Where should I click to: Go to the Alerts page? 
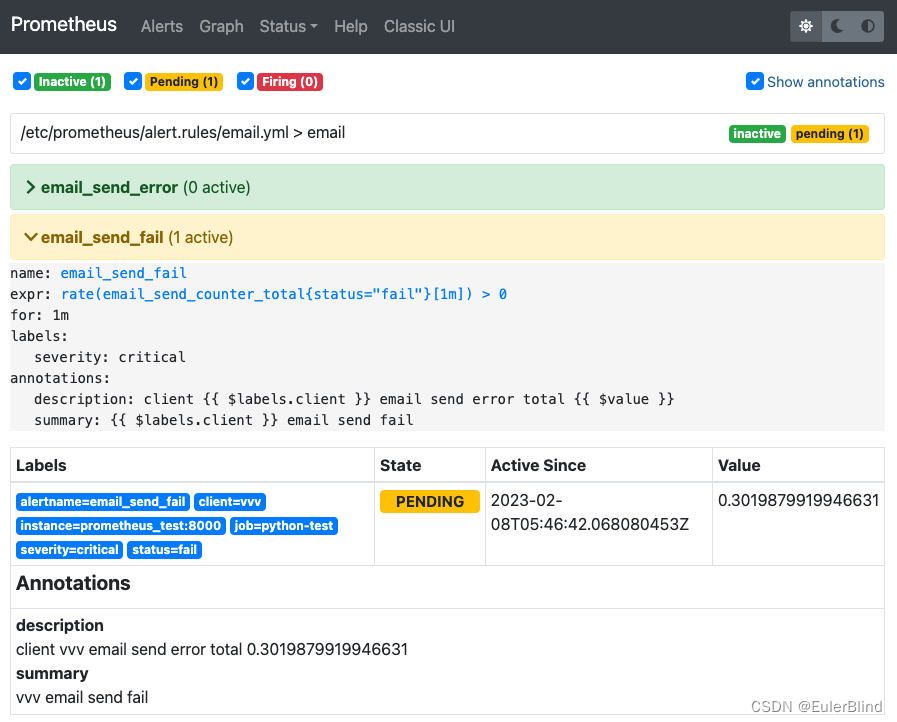click(x=162, y=26)
